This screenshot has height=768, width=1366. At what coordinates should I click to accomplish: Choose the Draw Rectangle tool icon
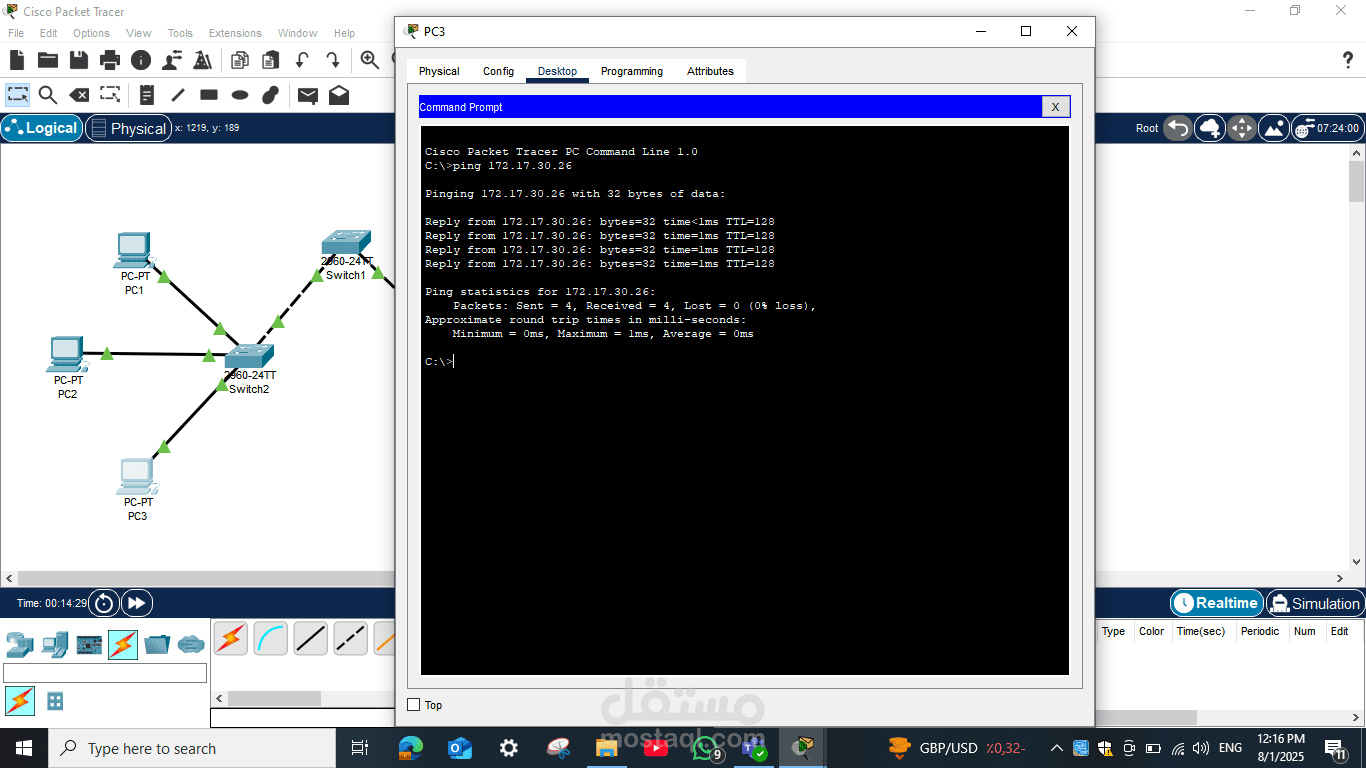[x=209, y=95]
